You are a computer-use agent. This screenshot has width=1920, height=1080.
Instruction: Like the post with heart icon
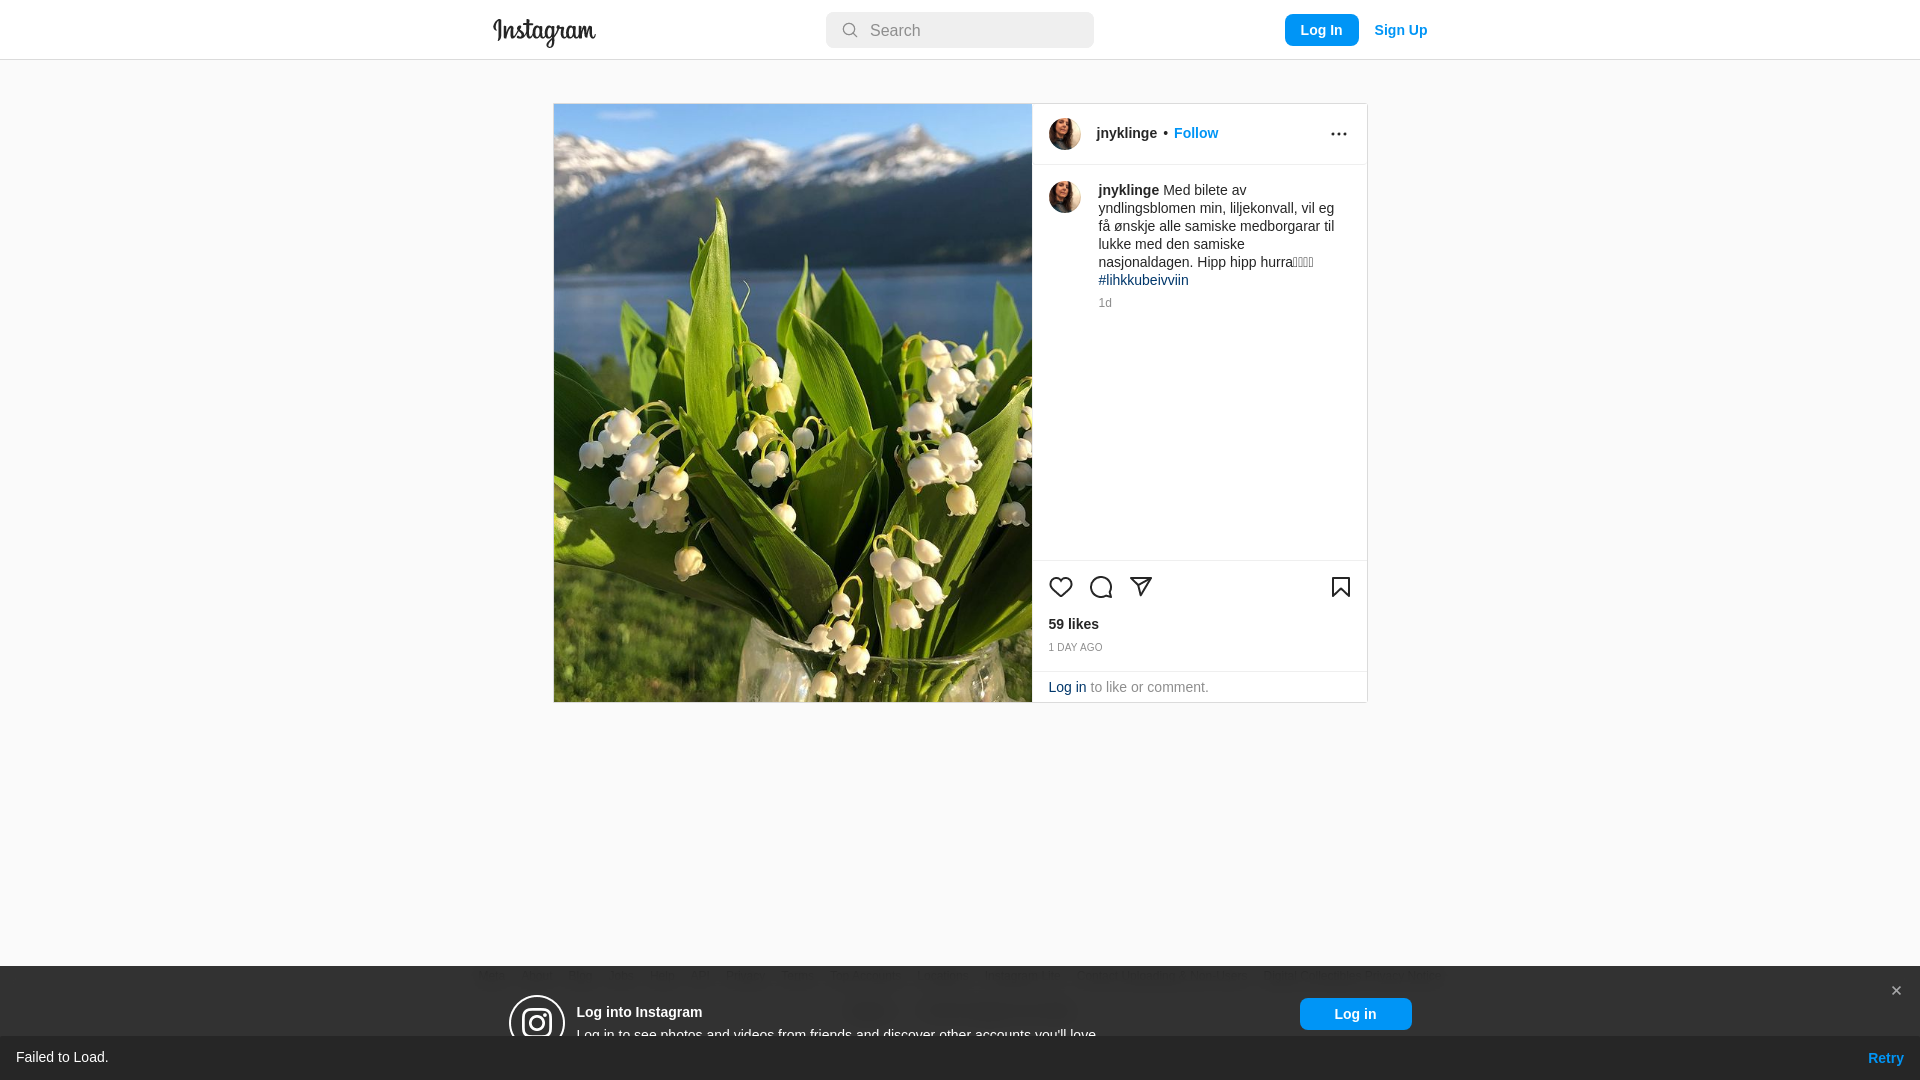coord(1061,587)
